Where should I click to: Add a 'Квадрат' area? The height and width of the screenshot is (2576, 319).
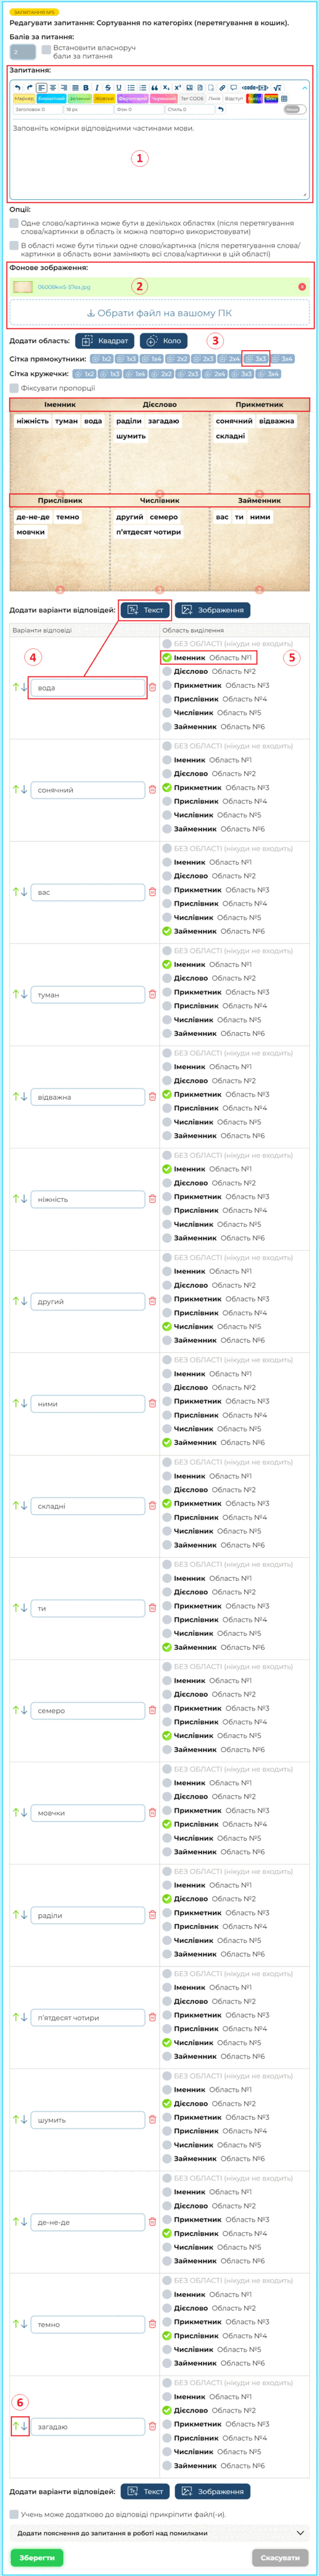106,341
